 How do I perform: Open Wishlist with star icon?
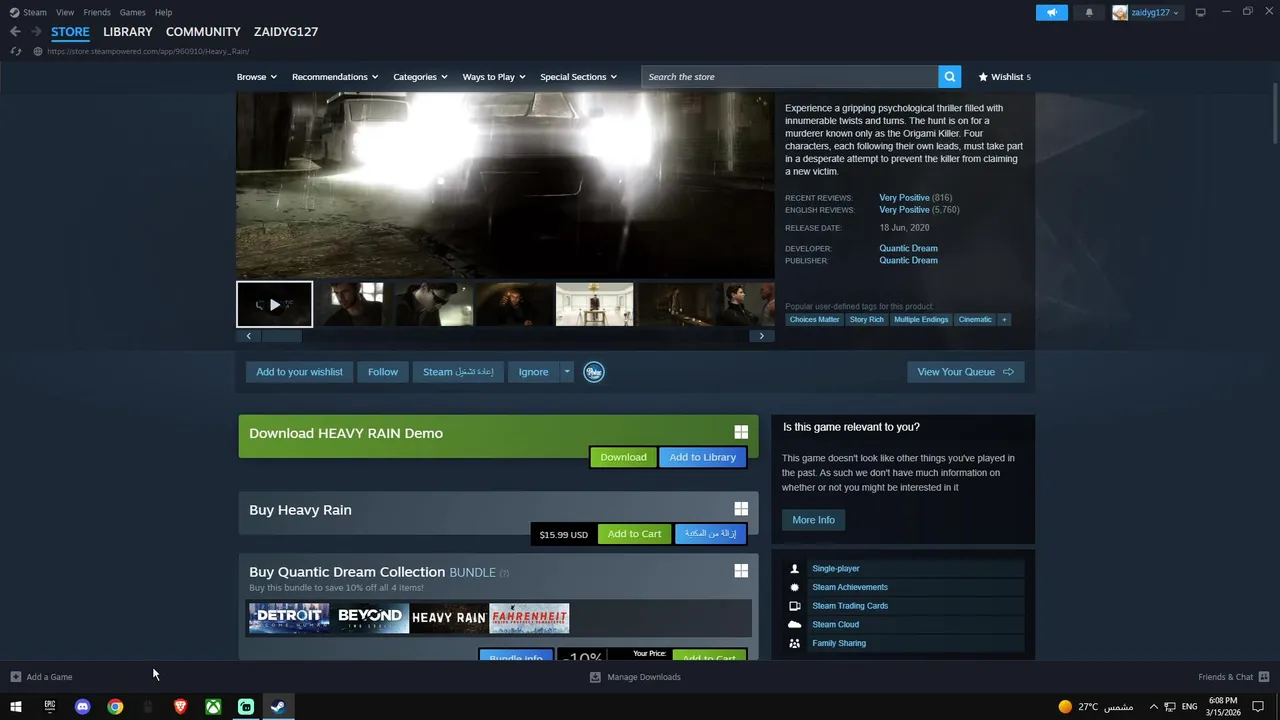(1004, 77)
